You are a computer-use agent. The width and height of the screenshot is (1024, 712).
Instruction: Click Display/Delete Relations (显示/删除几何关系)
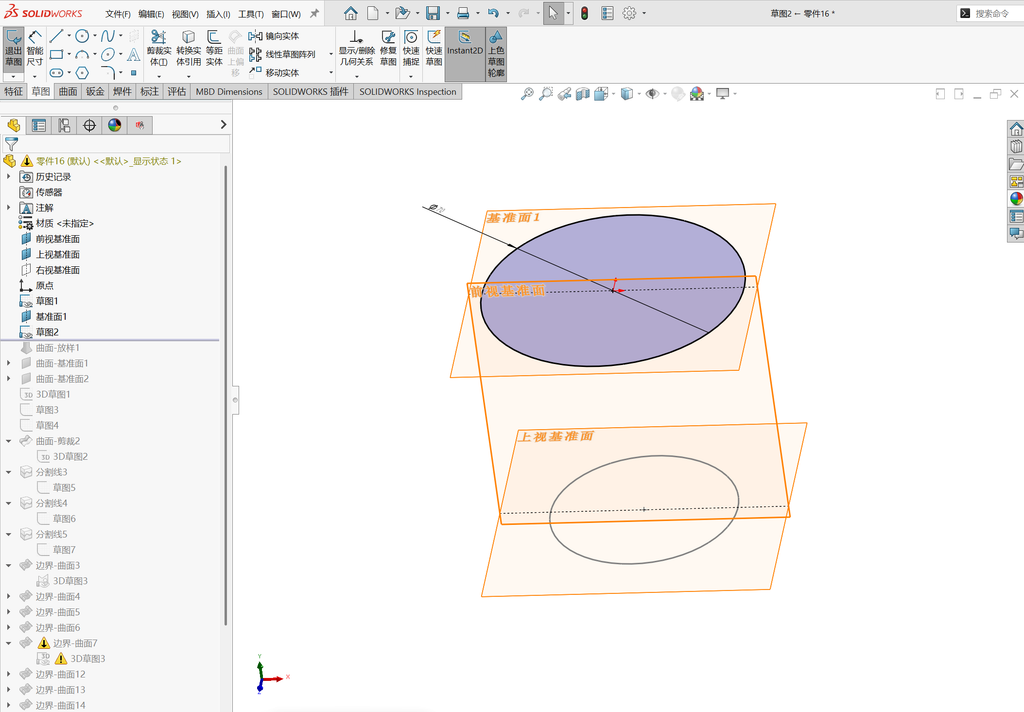point(356,48)
